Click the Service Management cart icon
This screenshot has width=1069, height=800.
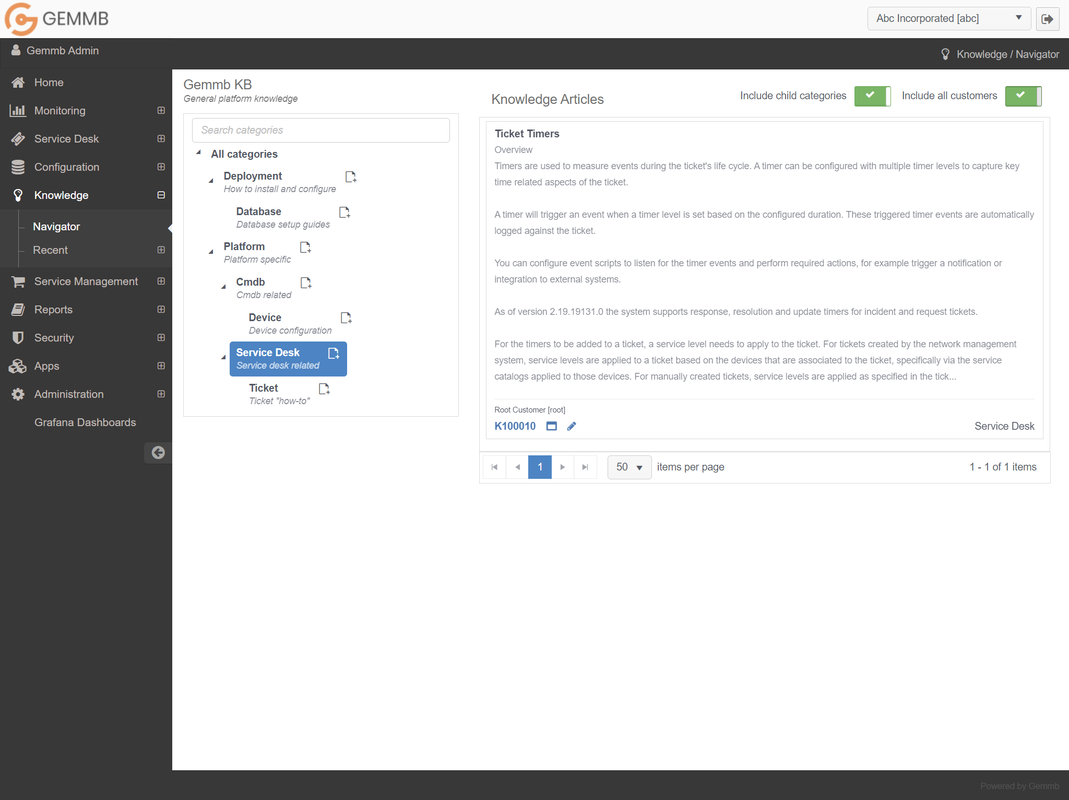click(18, 281)
